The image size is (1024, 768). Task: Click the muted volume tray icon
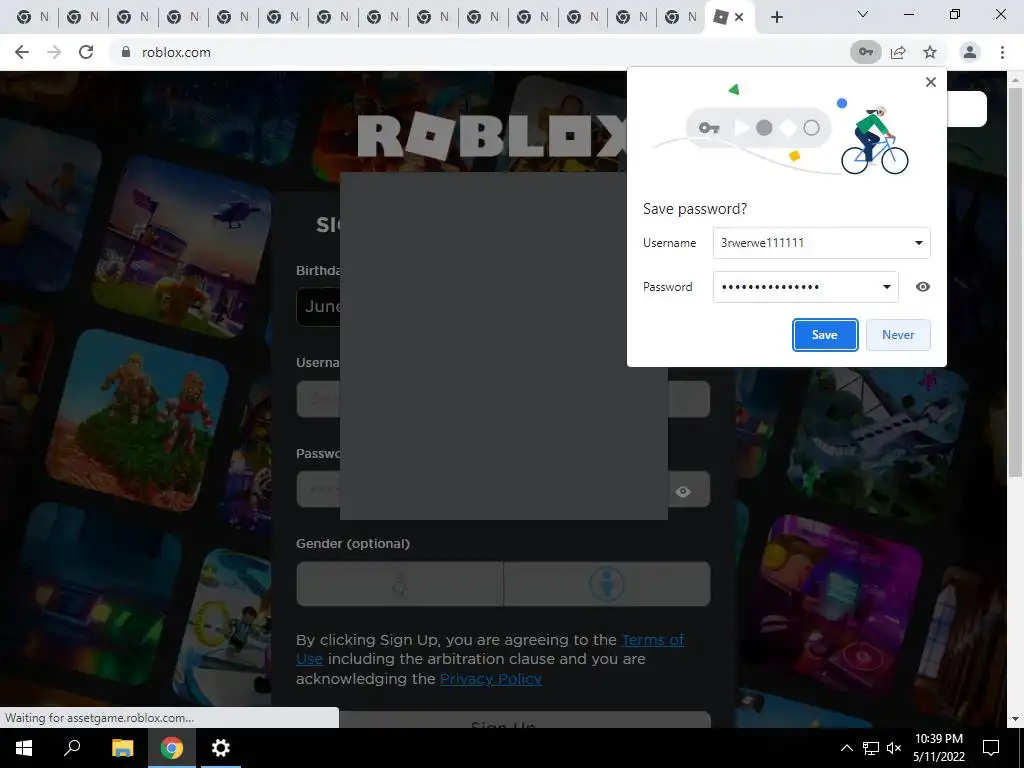894,748
